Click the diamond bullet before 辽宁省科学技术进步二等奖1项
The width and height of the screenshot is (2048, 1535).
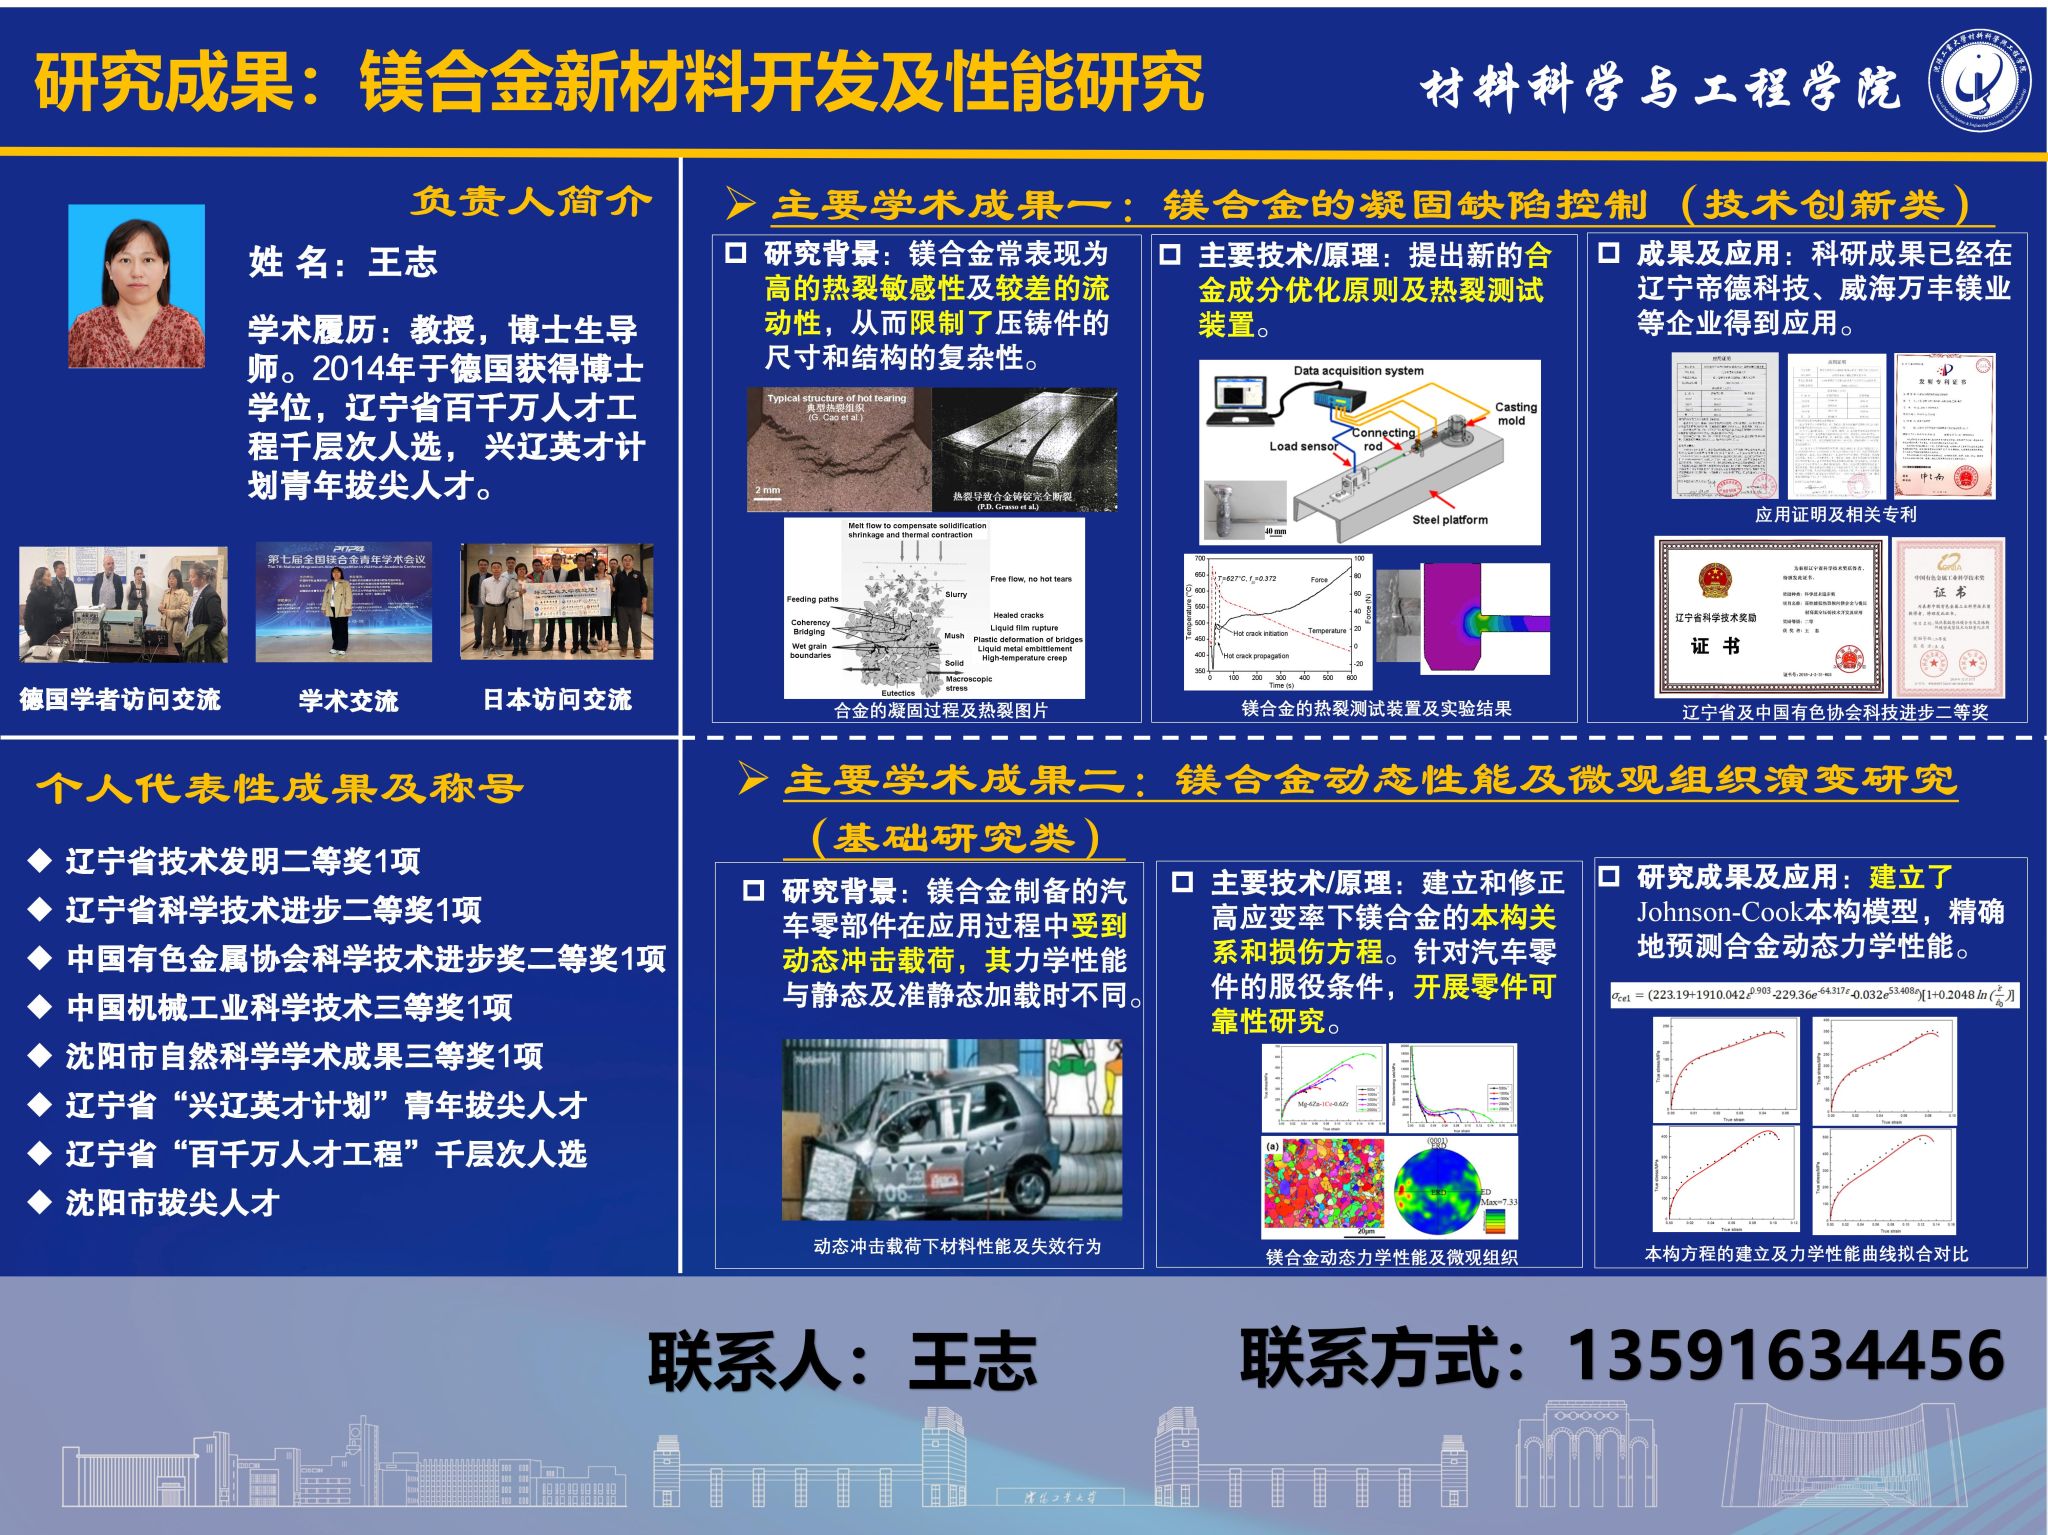tap(40, 909)
